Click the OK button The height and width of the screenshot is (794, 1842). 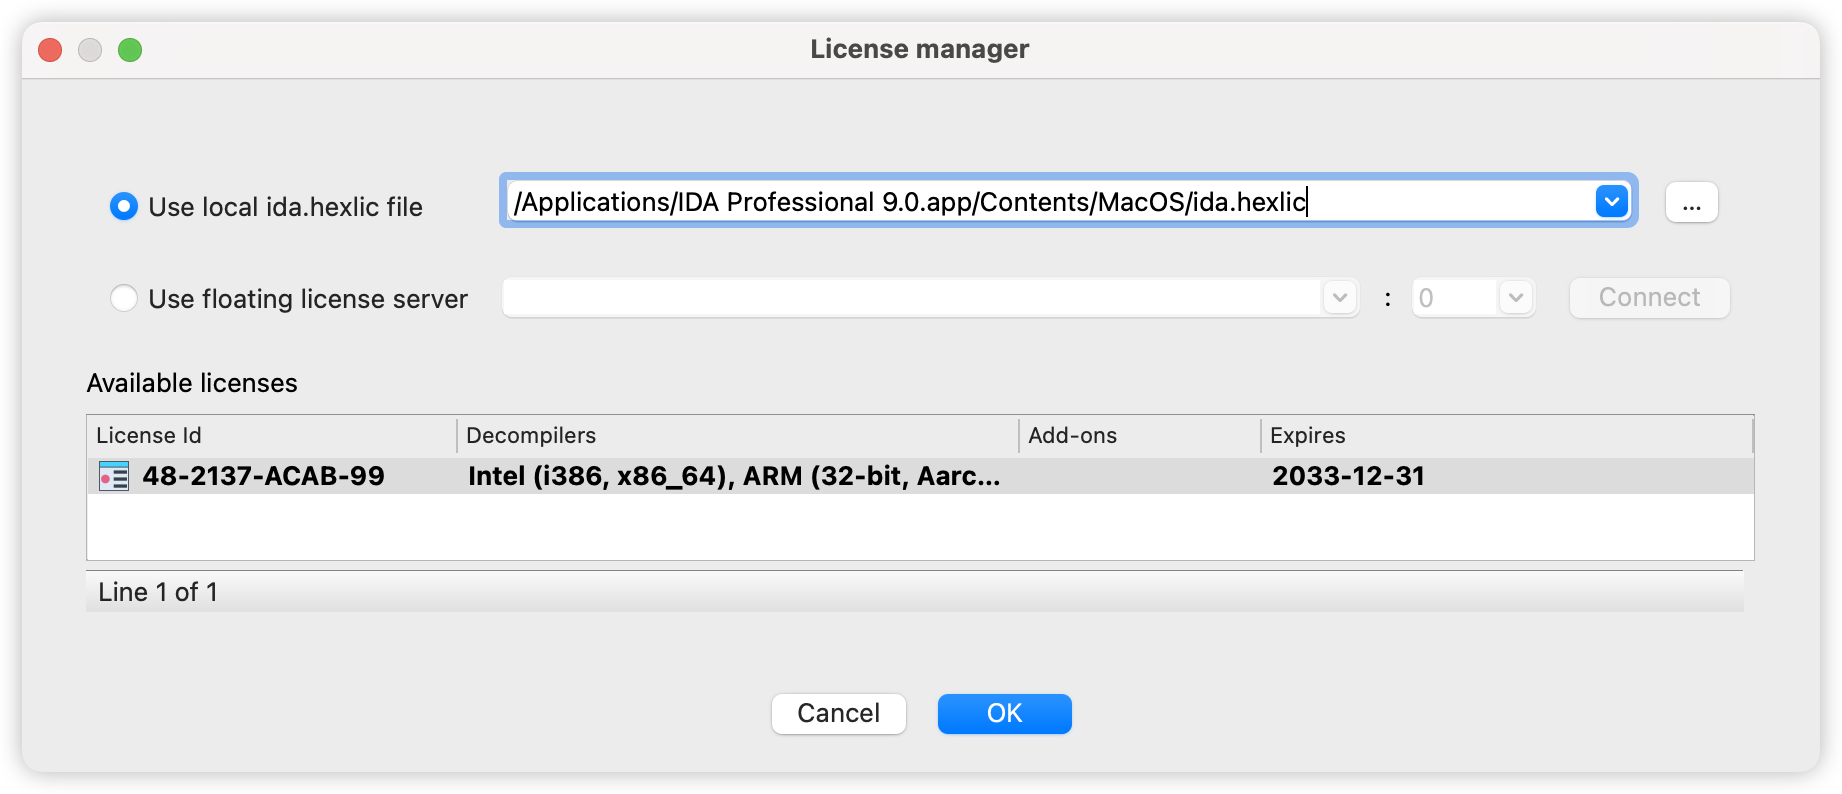point(1004,714)
